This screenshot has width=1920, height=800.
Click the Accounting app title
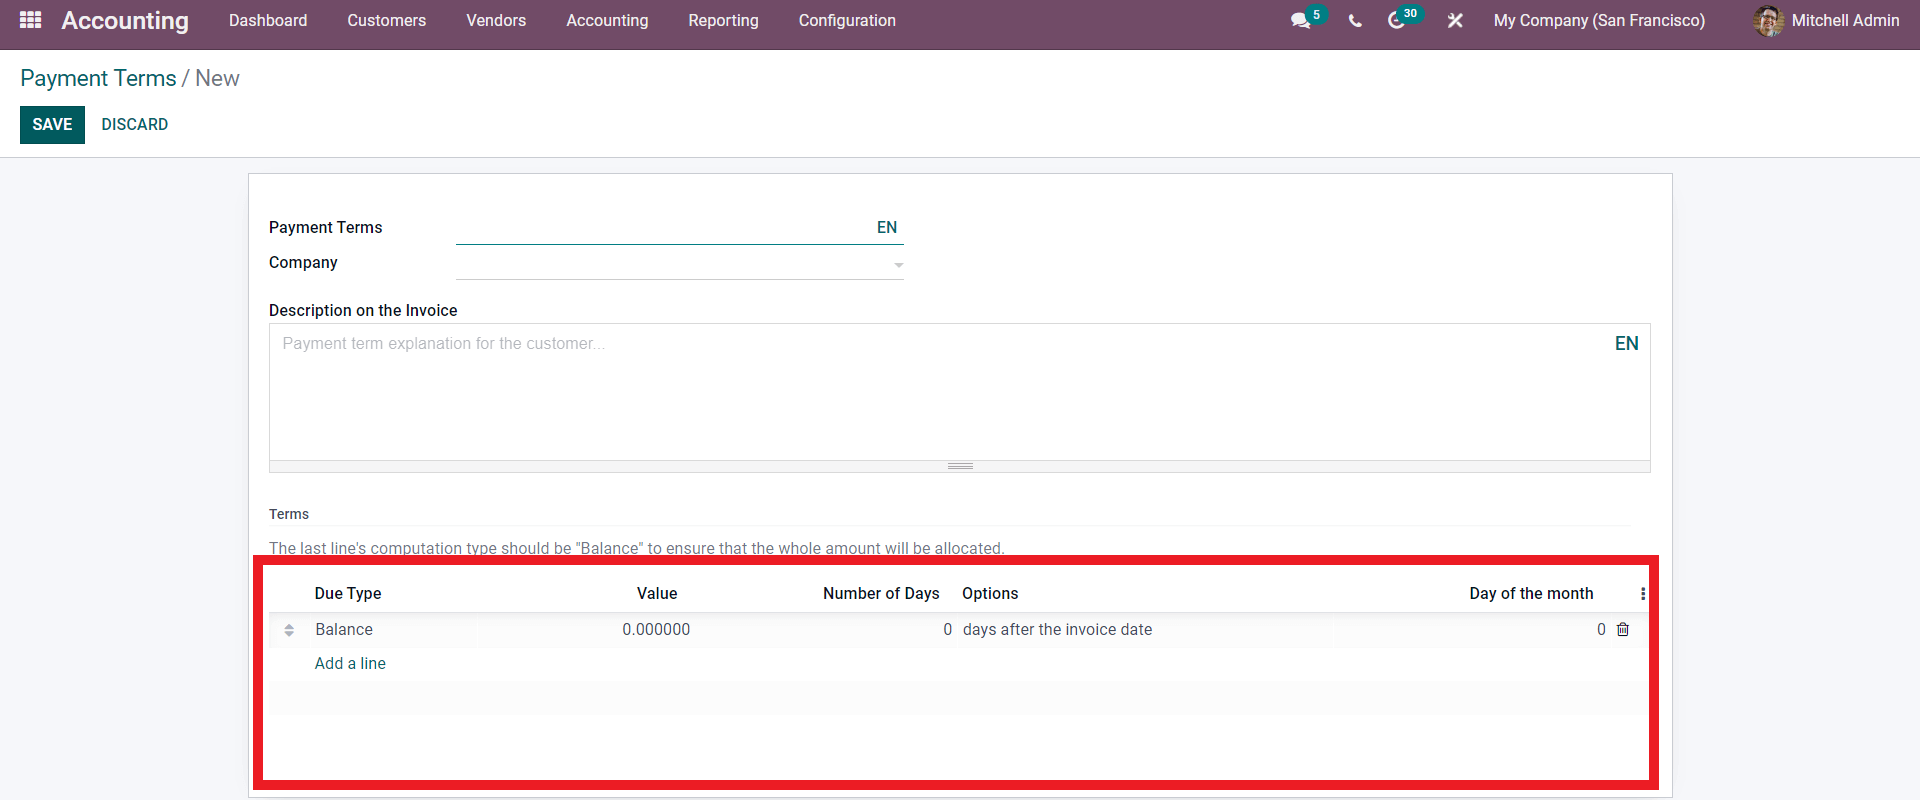tap(125, 21)
